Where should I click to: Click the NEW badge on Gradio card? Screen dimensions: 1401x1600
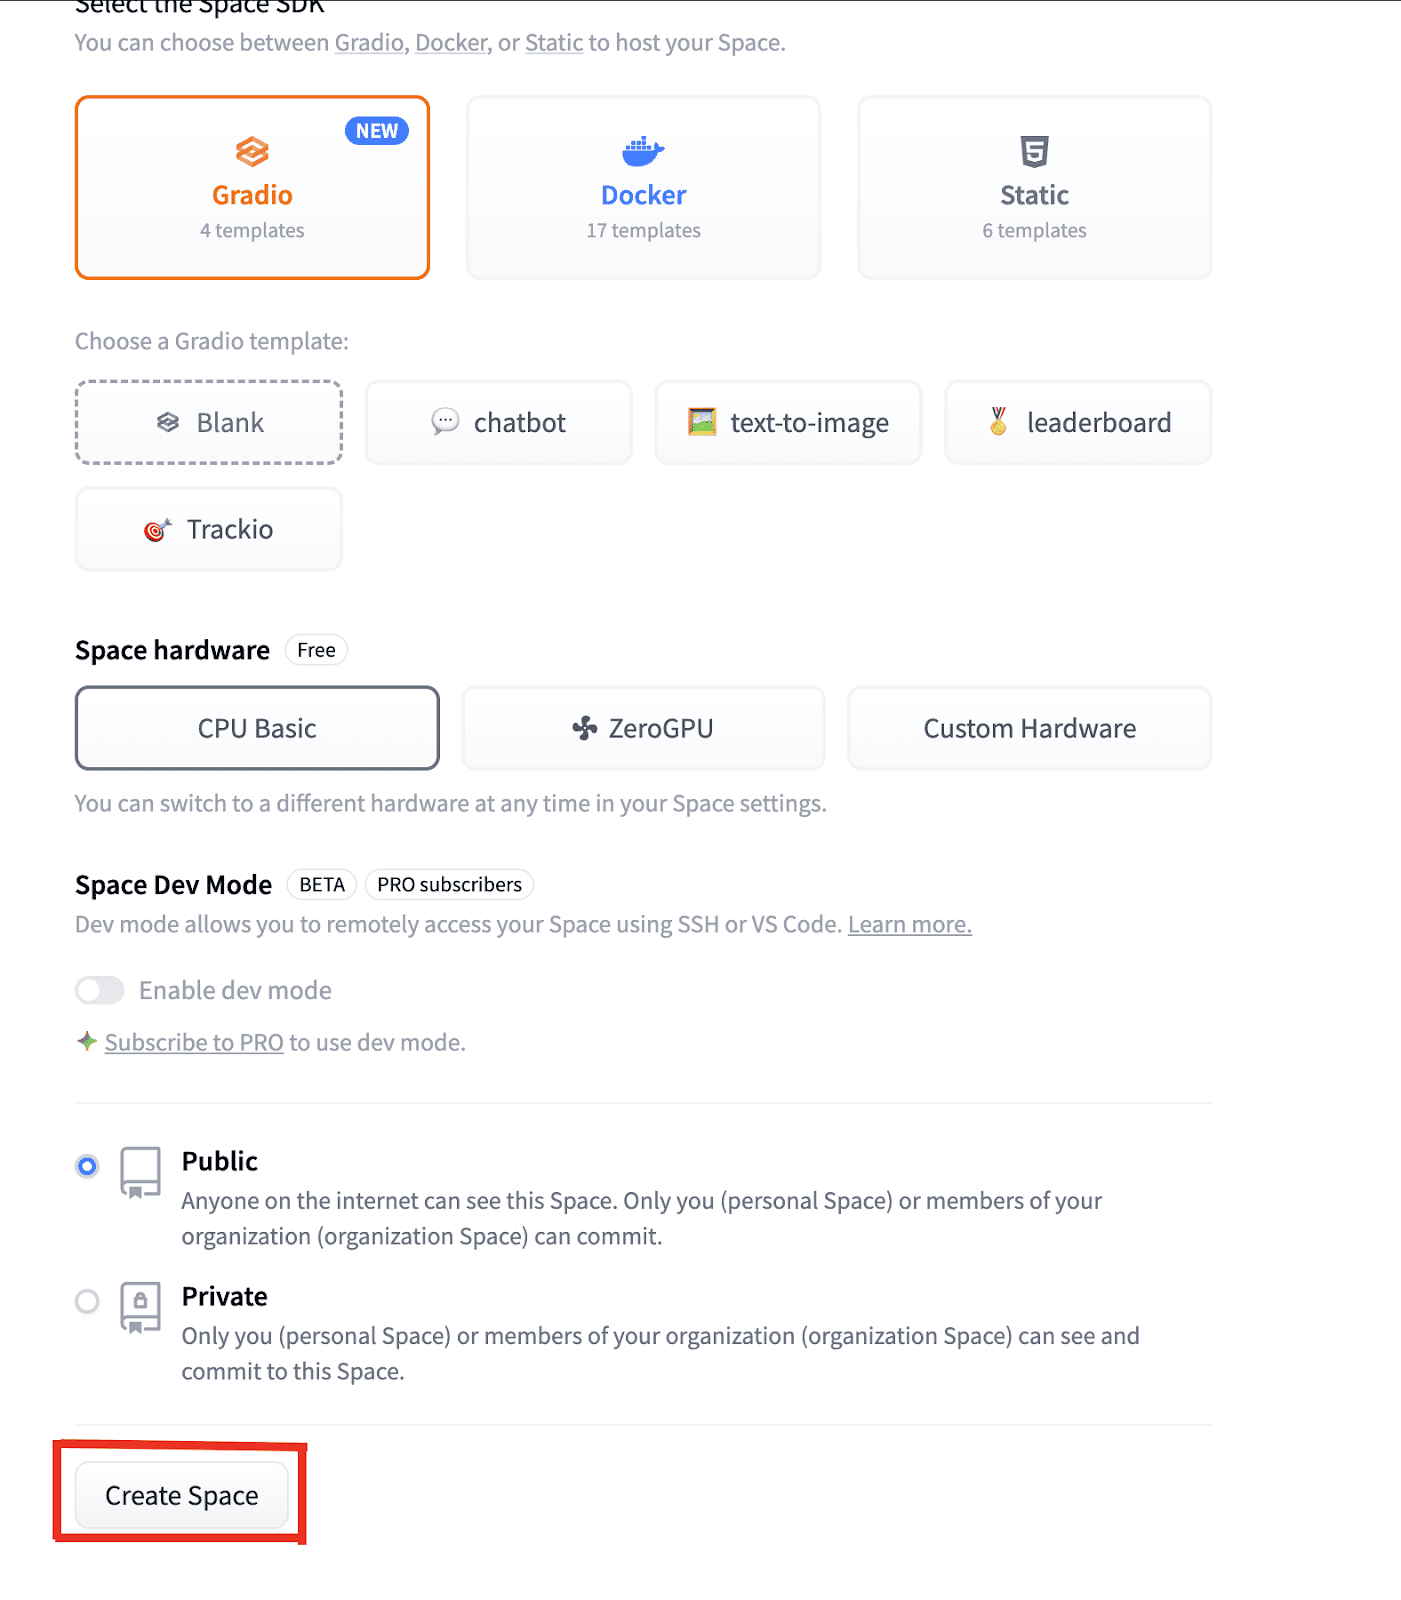377,131
